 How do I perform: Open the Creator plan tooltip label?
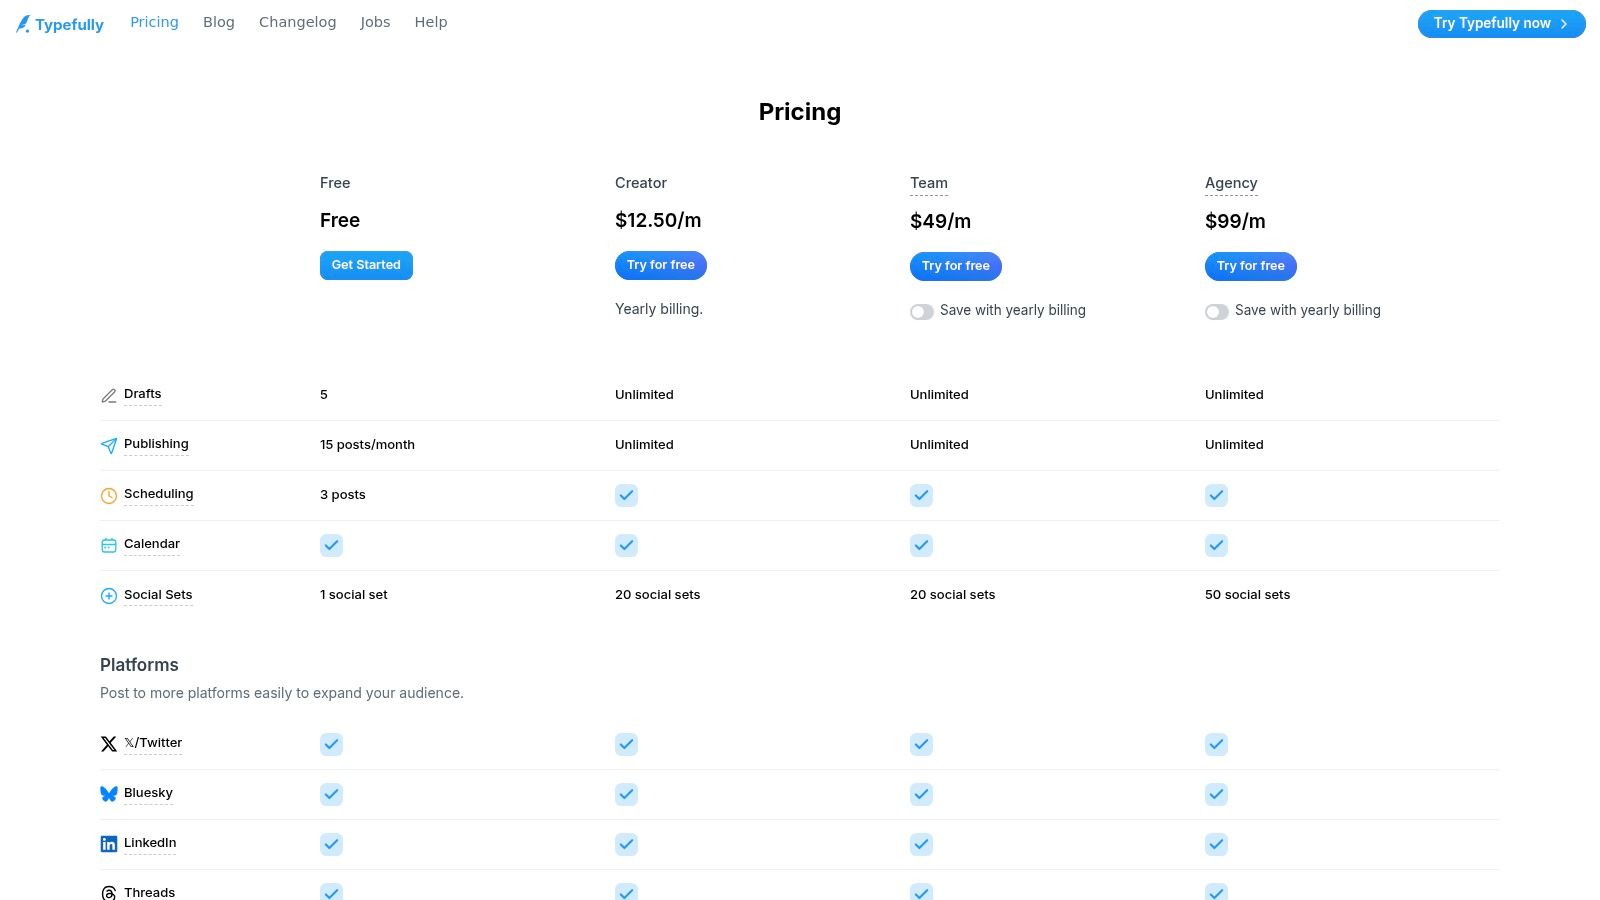coord(640,183)
